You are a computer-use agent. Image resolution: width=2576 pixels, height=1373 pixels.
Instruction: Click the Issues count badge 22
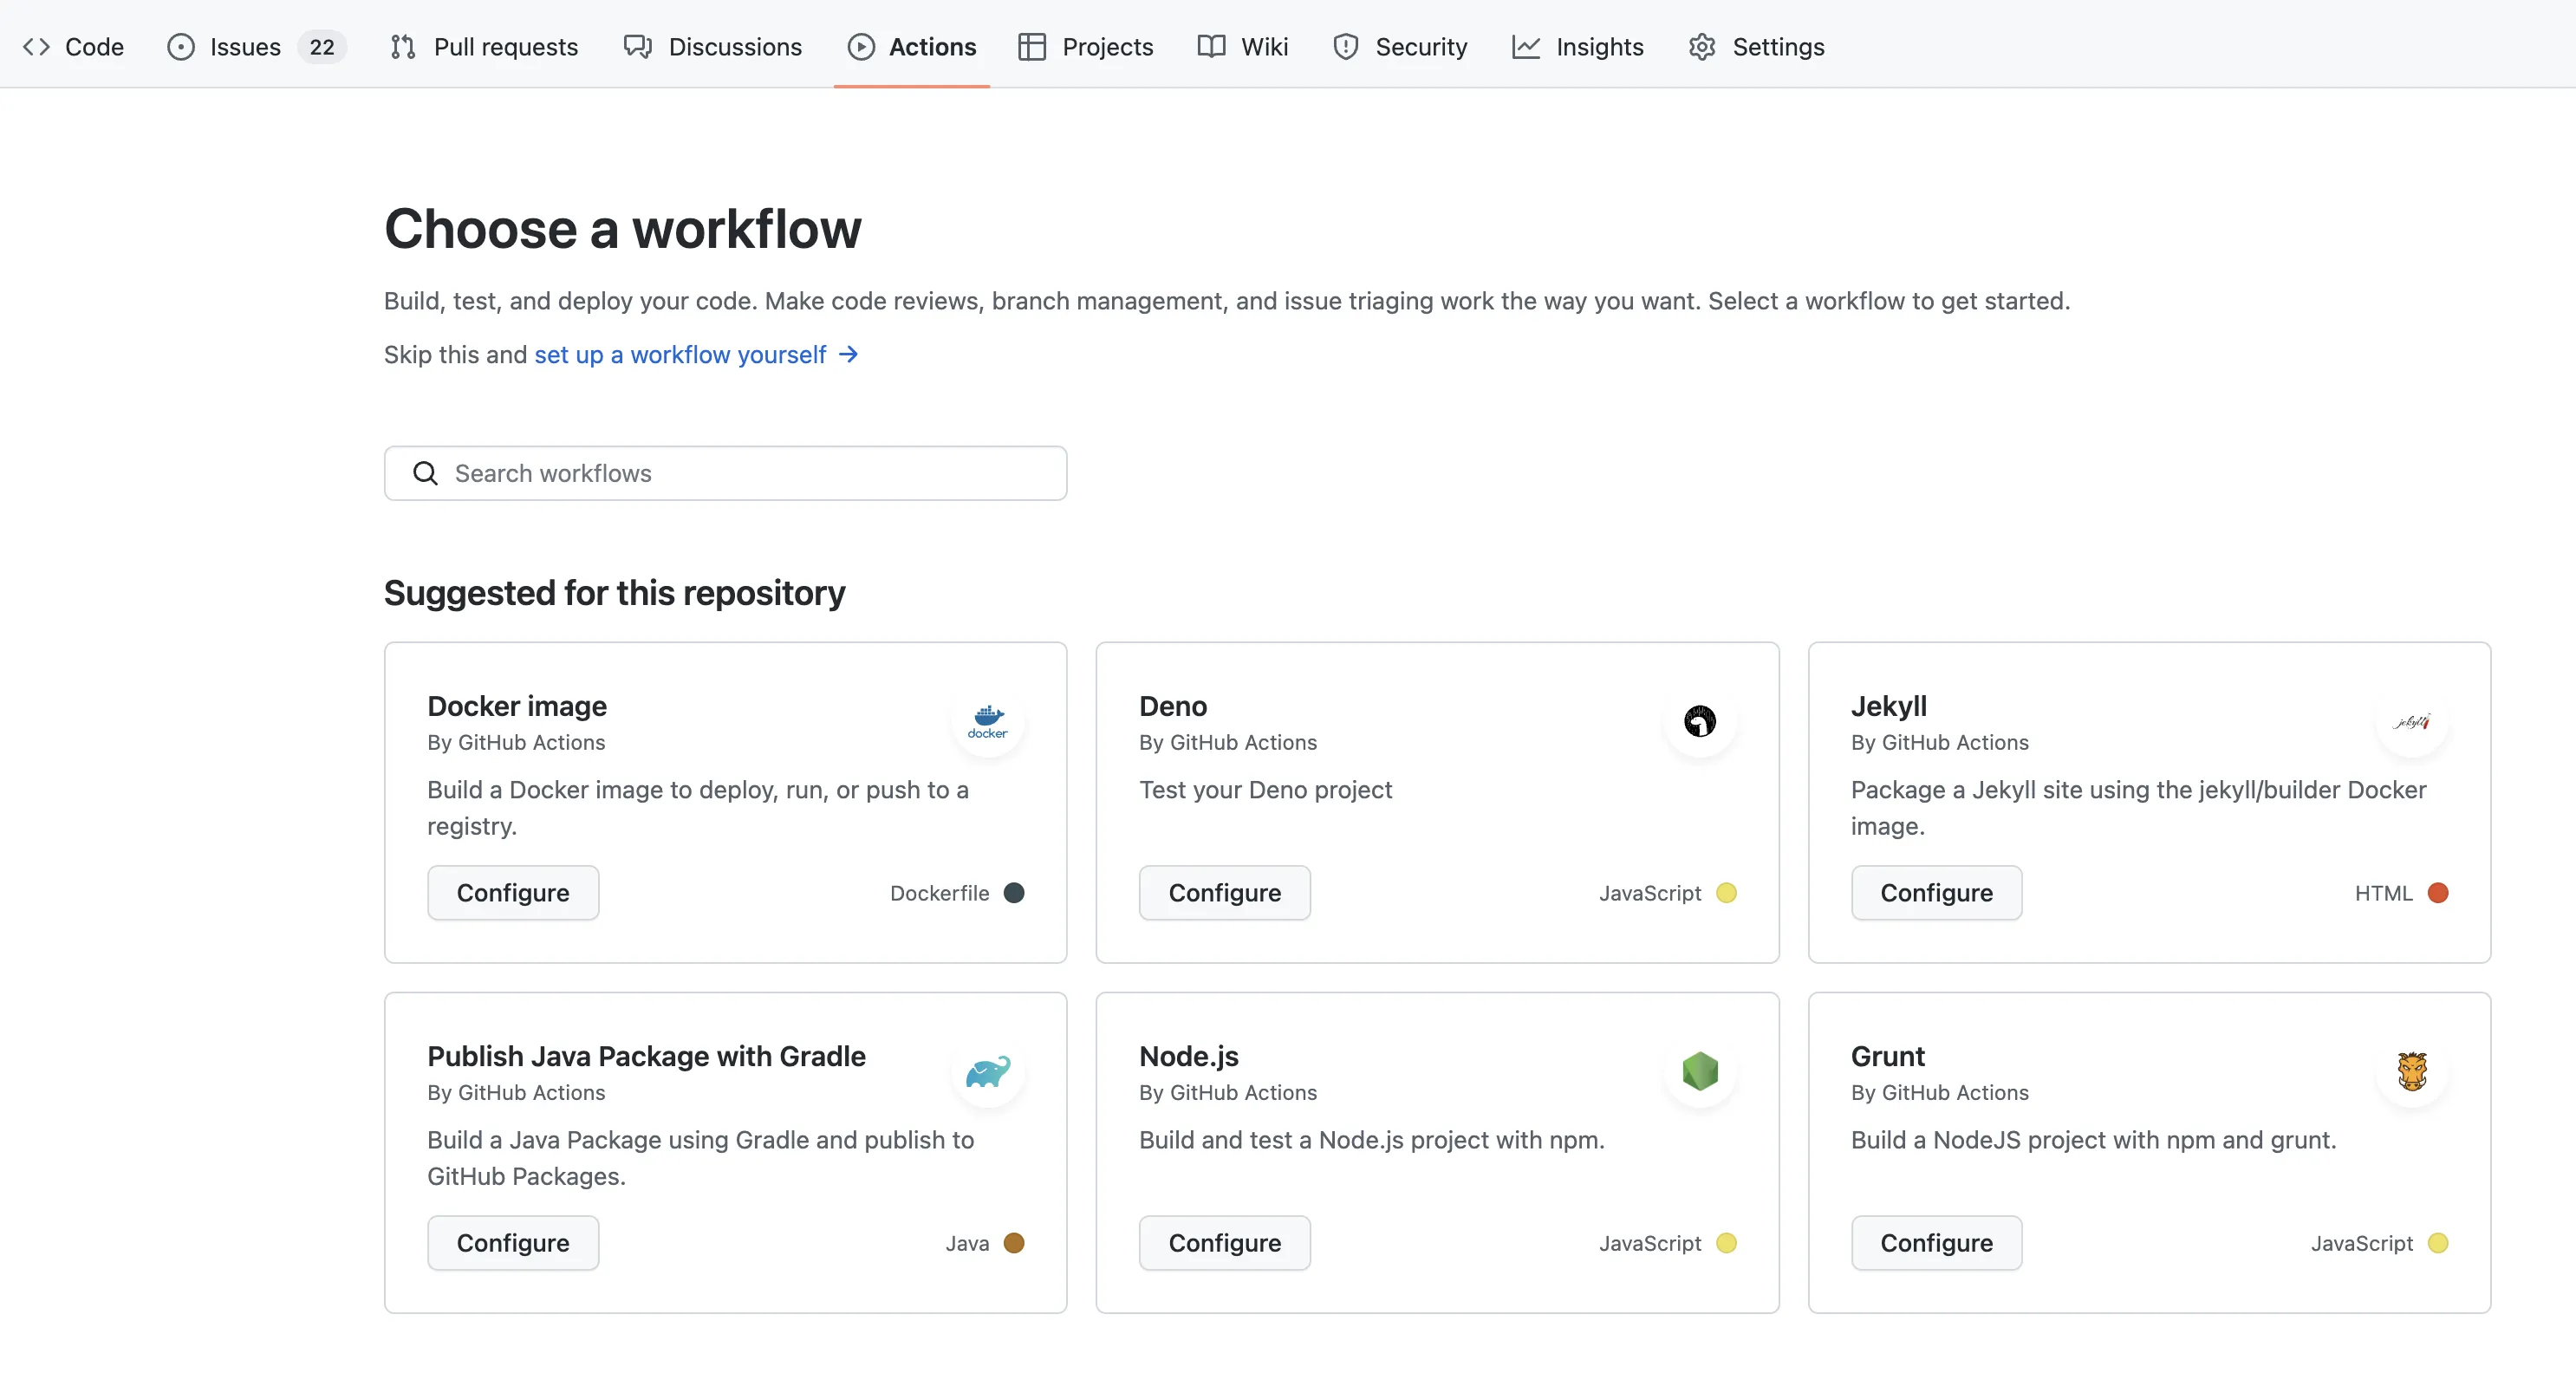pos(321,47)
